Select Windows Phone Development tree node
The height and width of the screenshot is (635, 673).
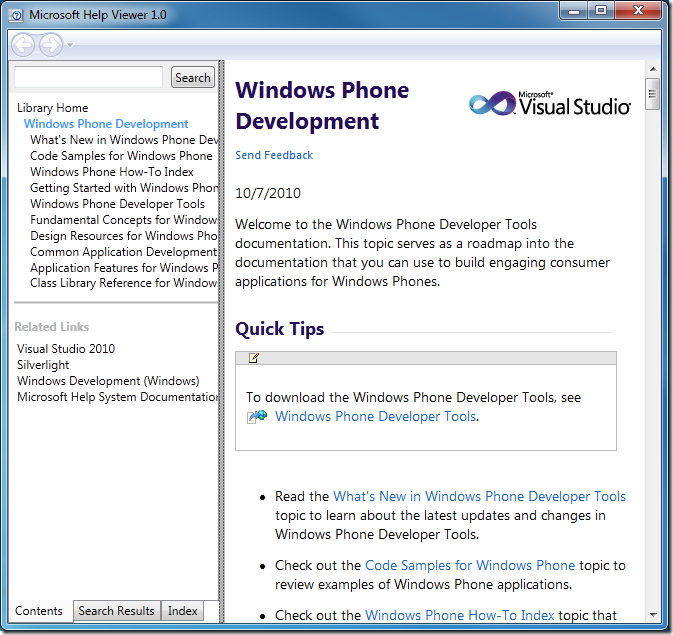point(106,124)
